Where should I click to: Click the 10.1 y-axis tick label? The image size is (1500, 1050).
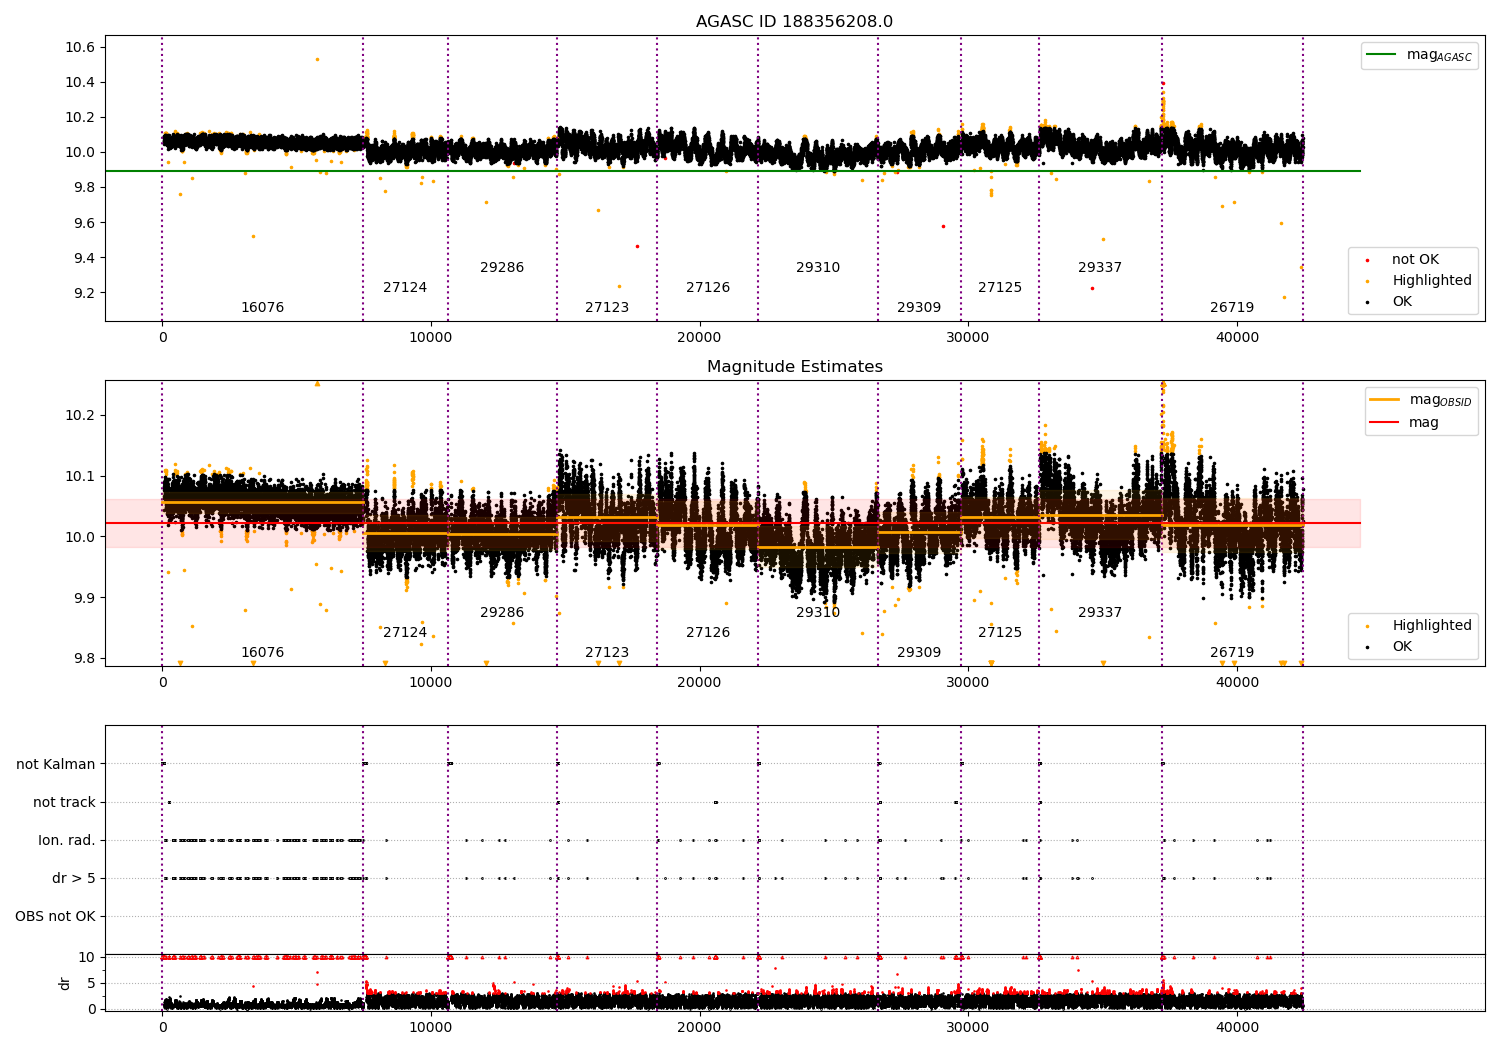79,477
